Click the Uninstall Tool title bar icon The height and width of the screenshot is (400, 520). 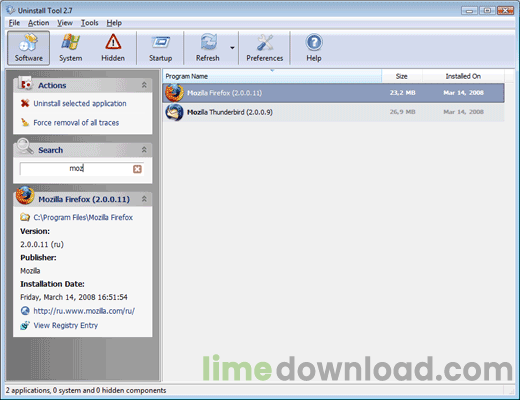[10, 10]
